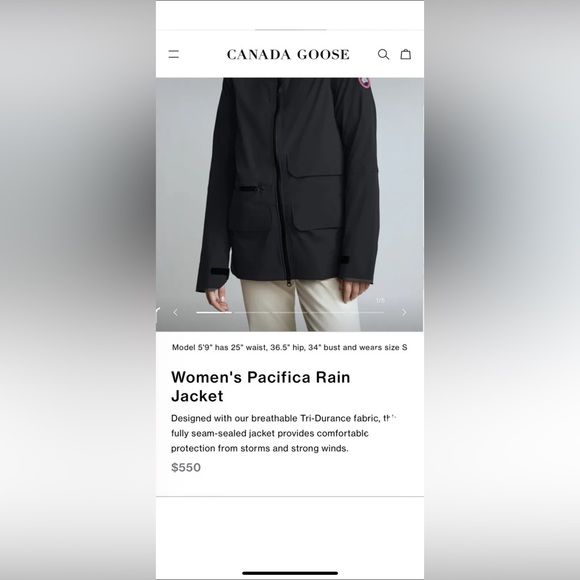Select the $550 price label

(x=186, y=467)
